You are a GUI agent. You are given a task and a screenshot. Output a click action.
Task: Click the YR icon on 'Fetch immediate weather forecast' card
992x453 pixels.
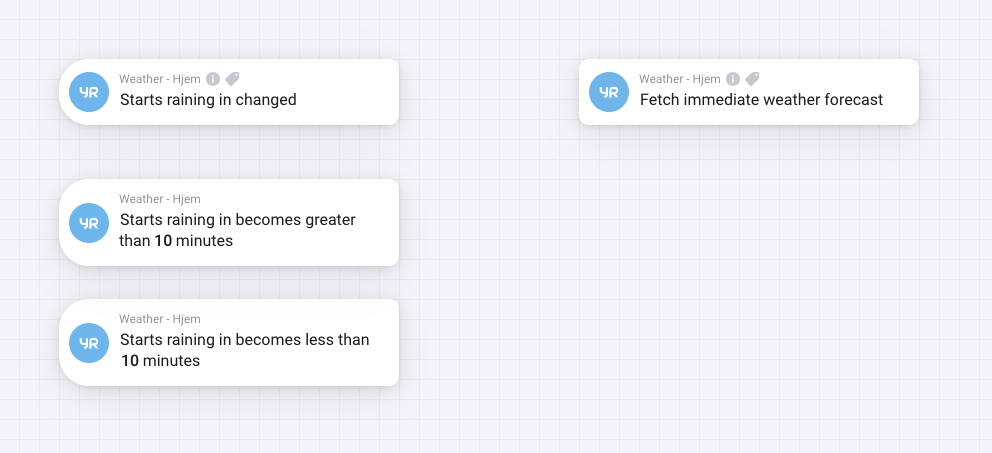coord(609,92)
